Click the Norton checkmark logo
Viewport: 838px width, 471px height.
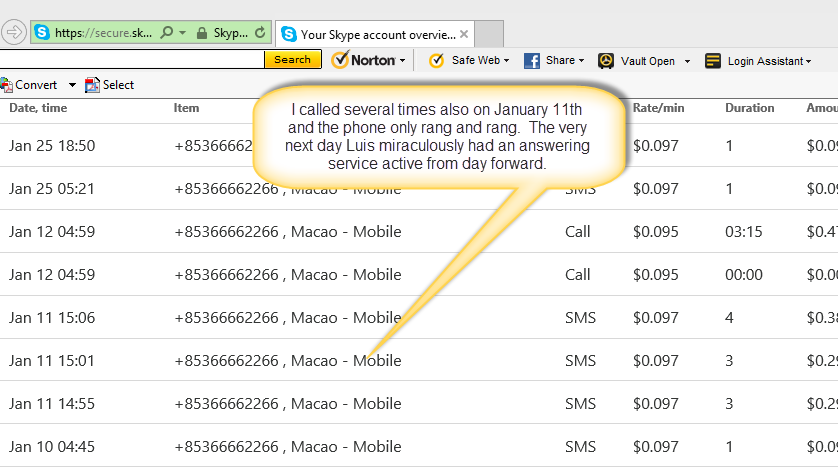[341, 60]
